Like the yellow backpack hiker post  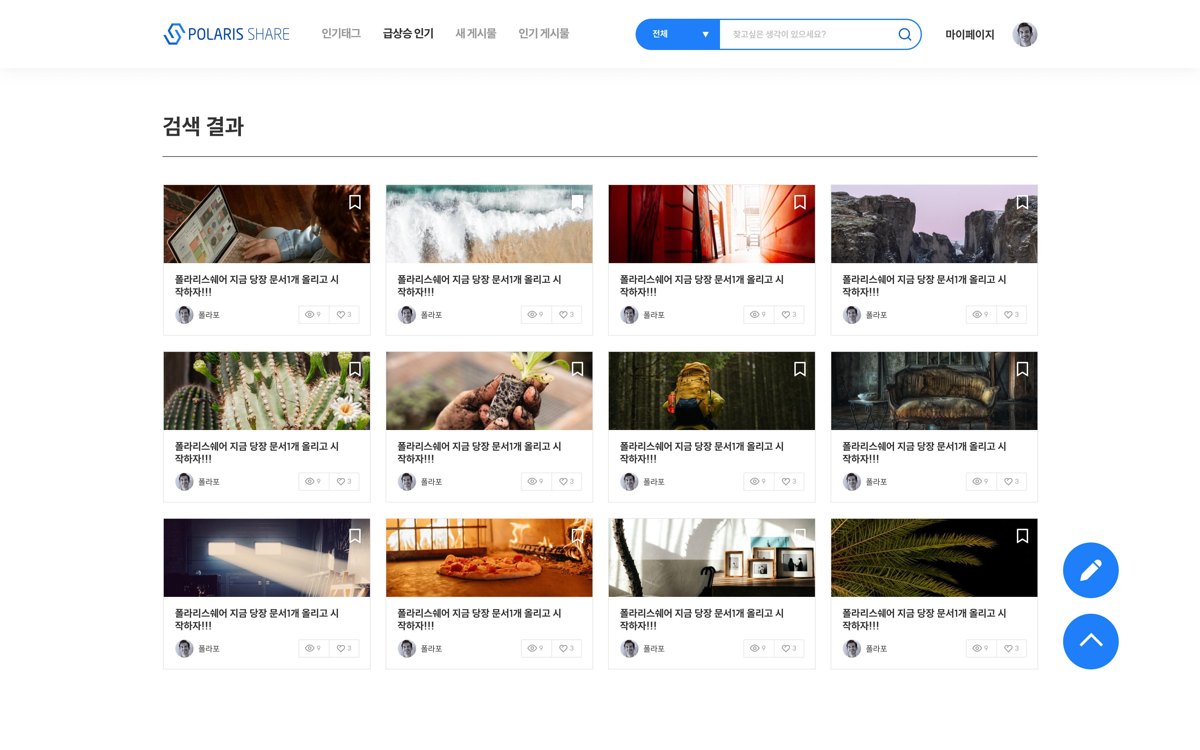(789, 482)
